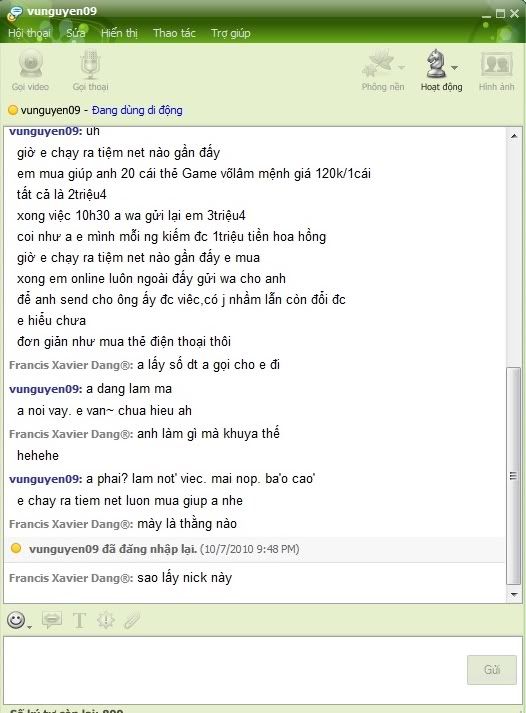Open the smiley emoticon picker
Screen dimensions: 526x713
tap(16, 620)
